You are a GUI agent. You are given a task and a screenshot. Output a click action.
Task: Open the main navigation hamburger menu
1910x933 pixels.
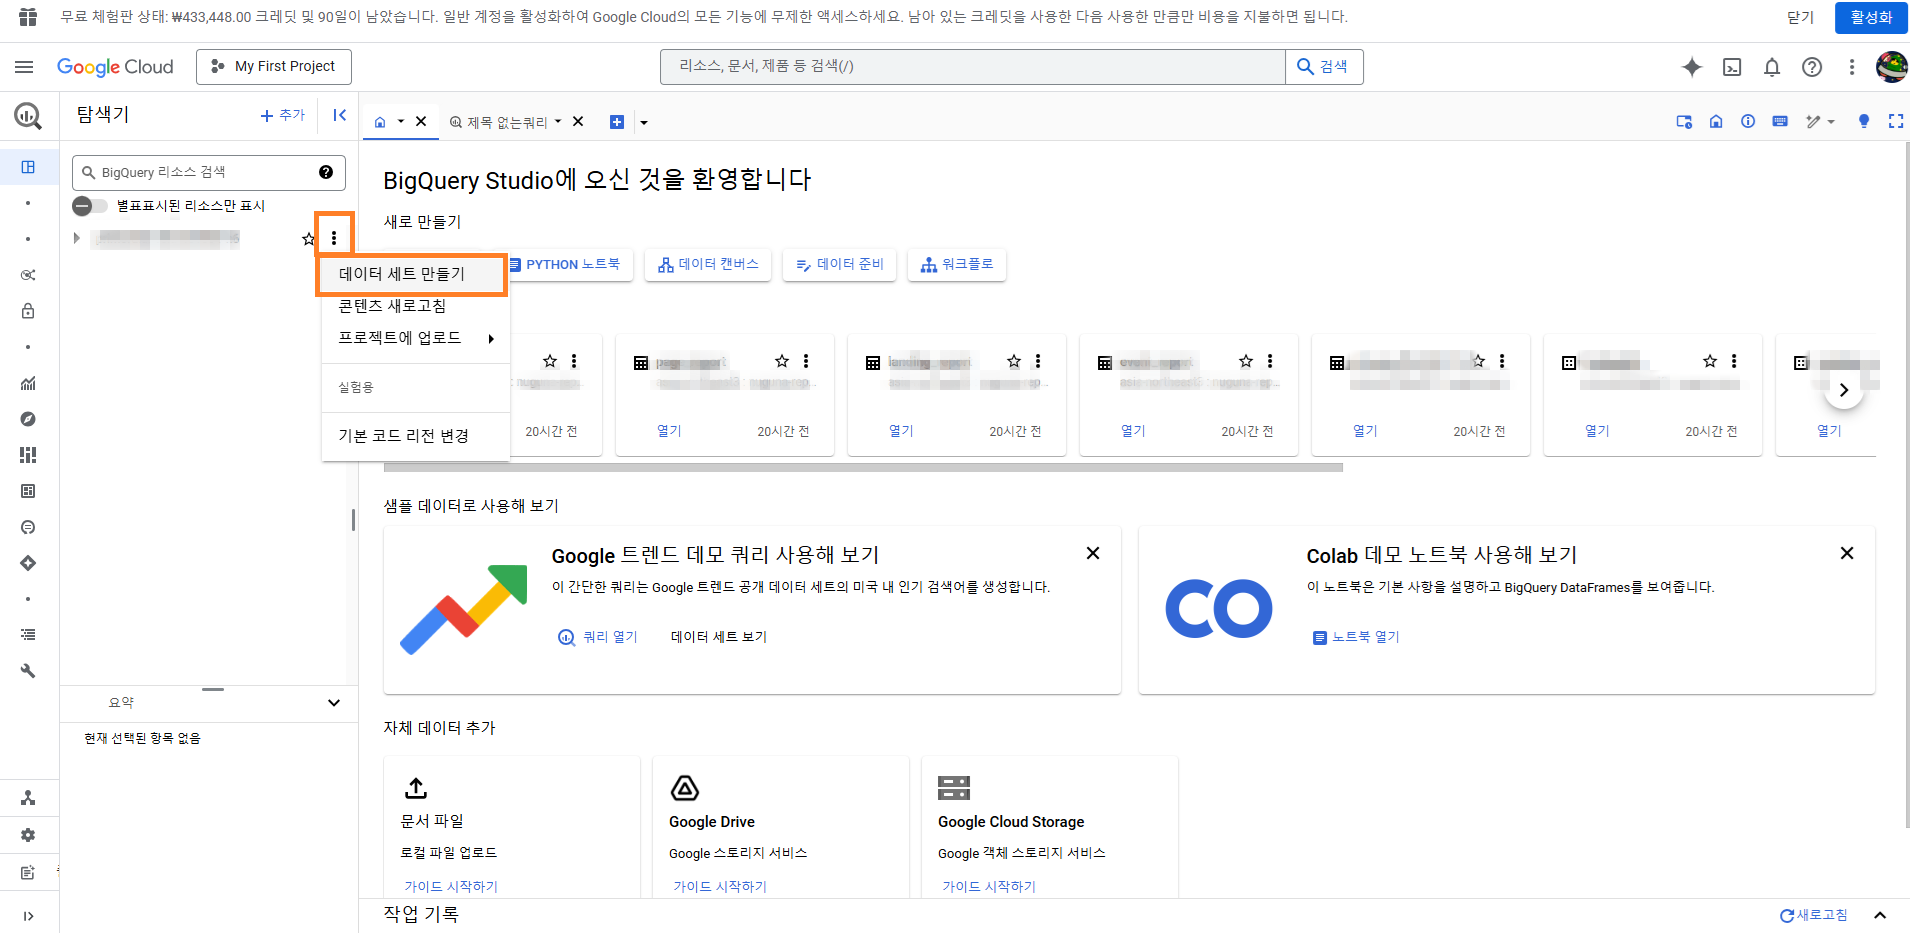pos(24,67)
